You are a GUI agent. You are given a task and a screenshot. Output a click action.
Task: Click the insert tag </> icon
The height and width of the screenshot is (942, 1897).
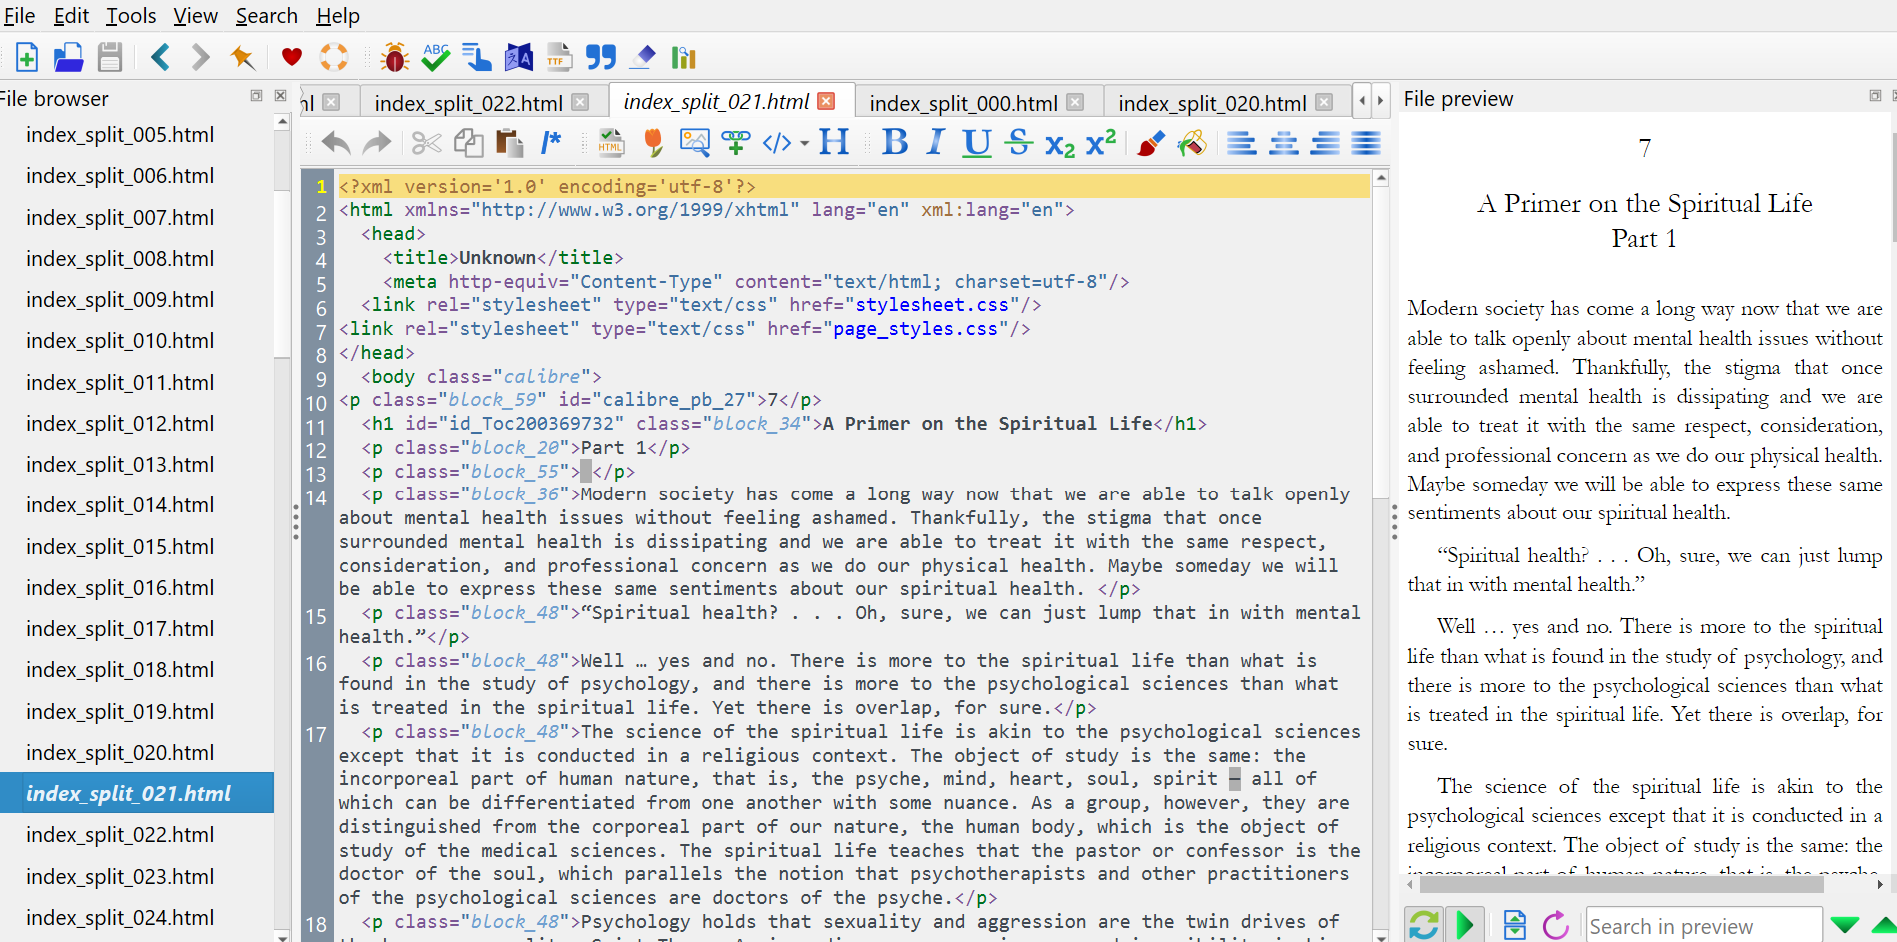coord(777,143)
